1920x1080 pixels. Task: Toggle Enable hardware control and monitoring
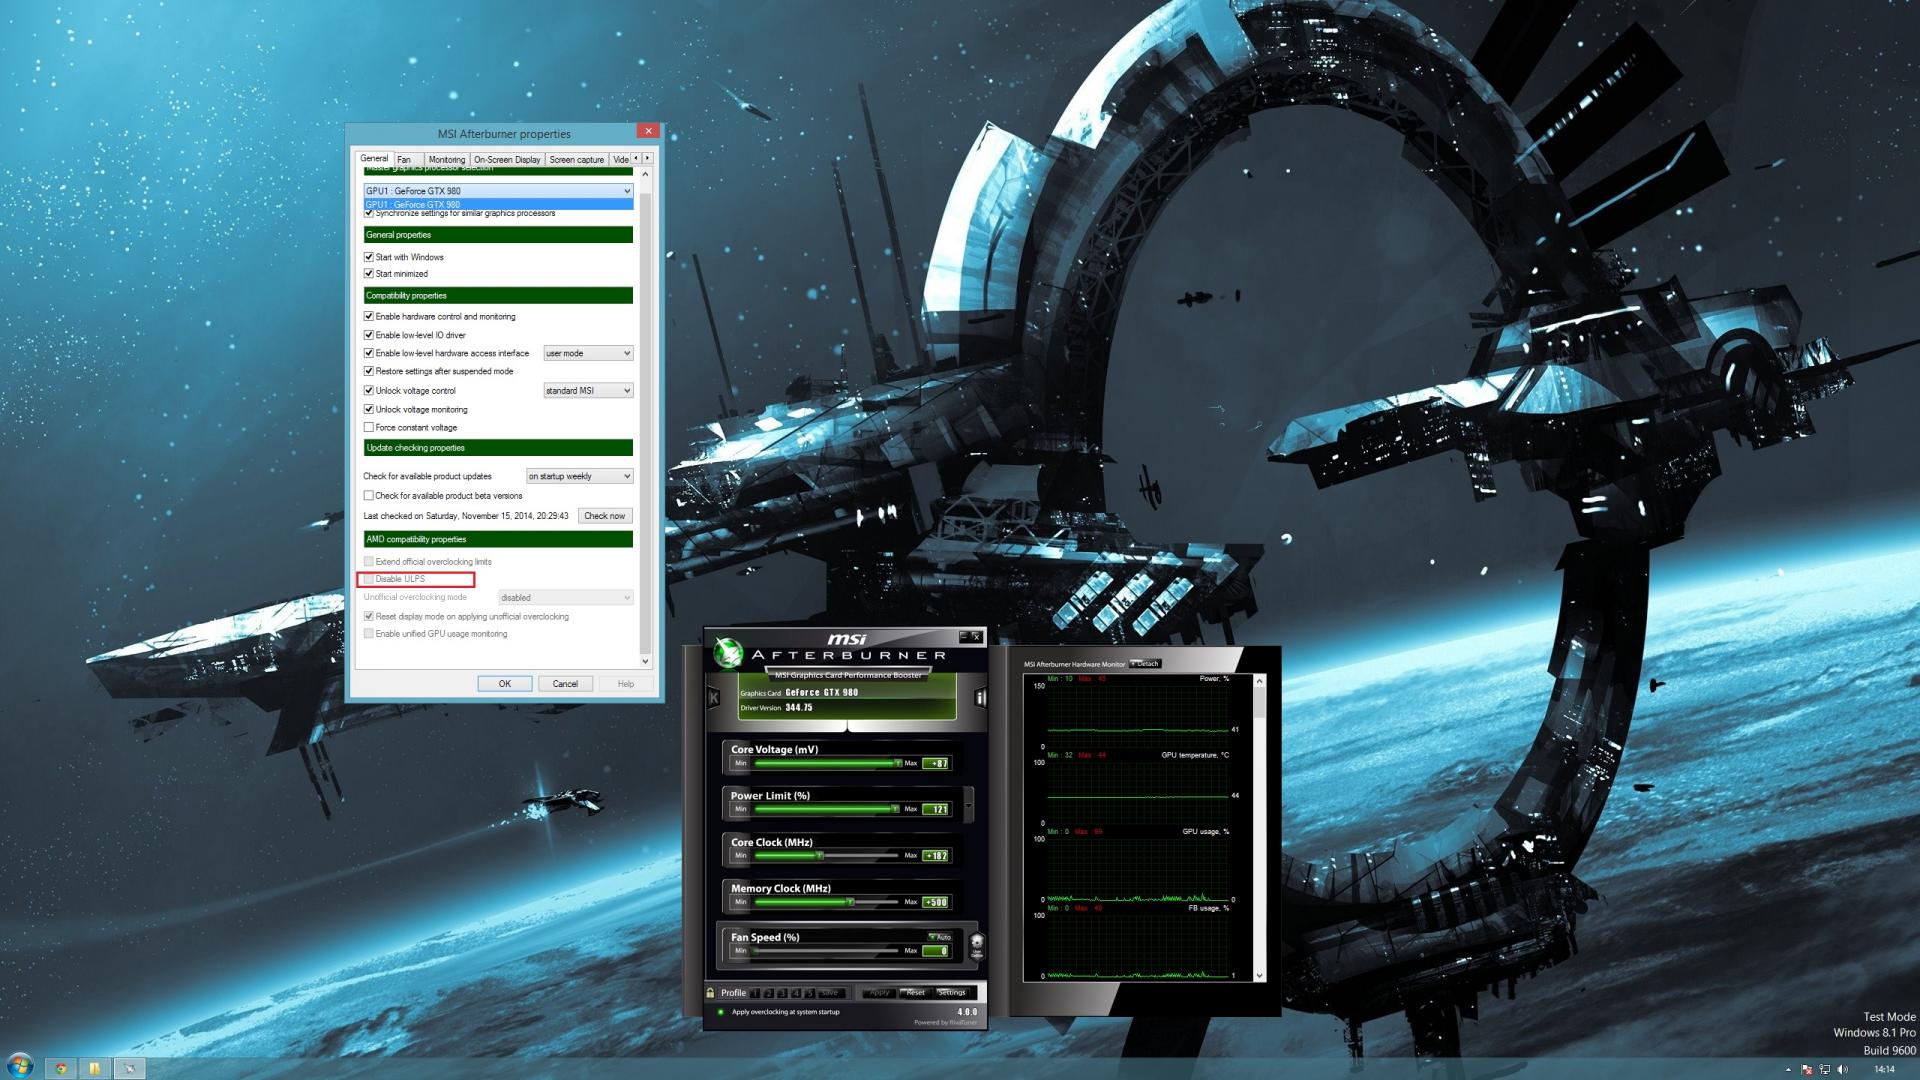(x=369, y=316)
